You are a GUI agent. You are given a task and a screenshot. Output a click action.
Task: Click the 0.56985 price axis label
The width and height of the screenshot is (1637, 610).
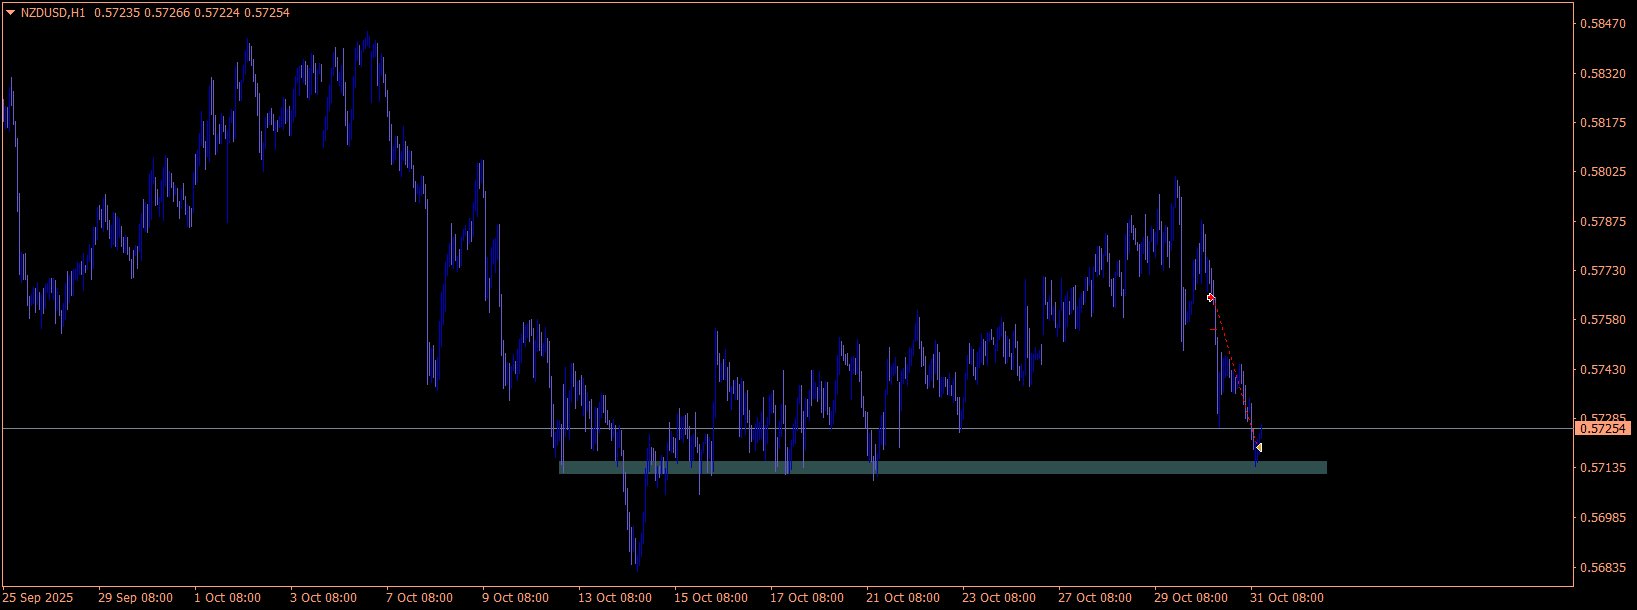1602,518
